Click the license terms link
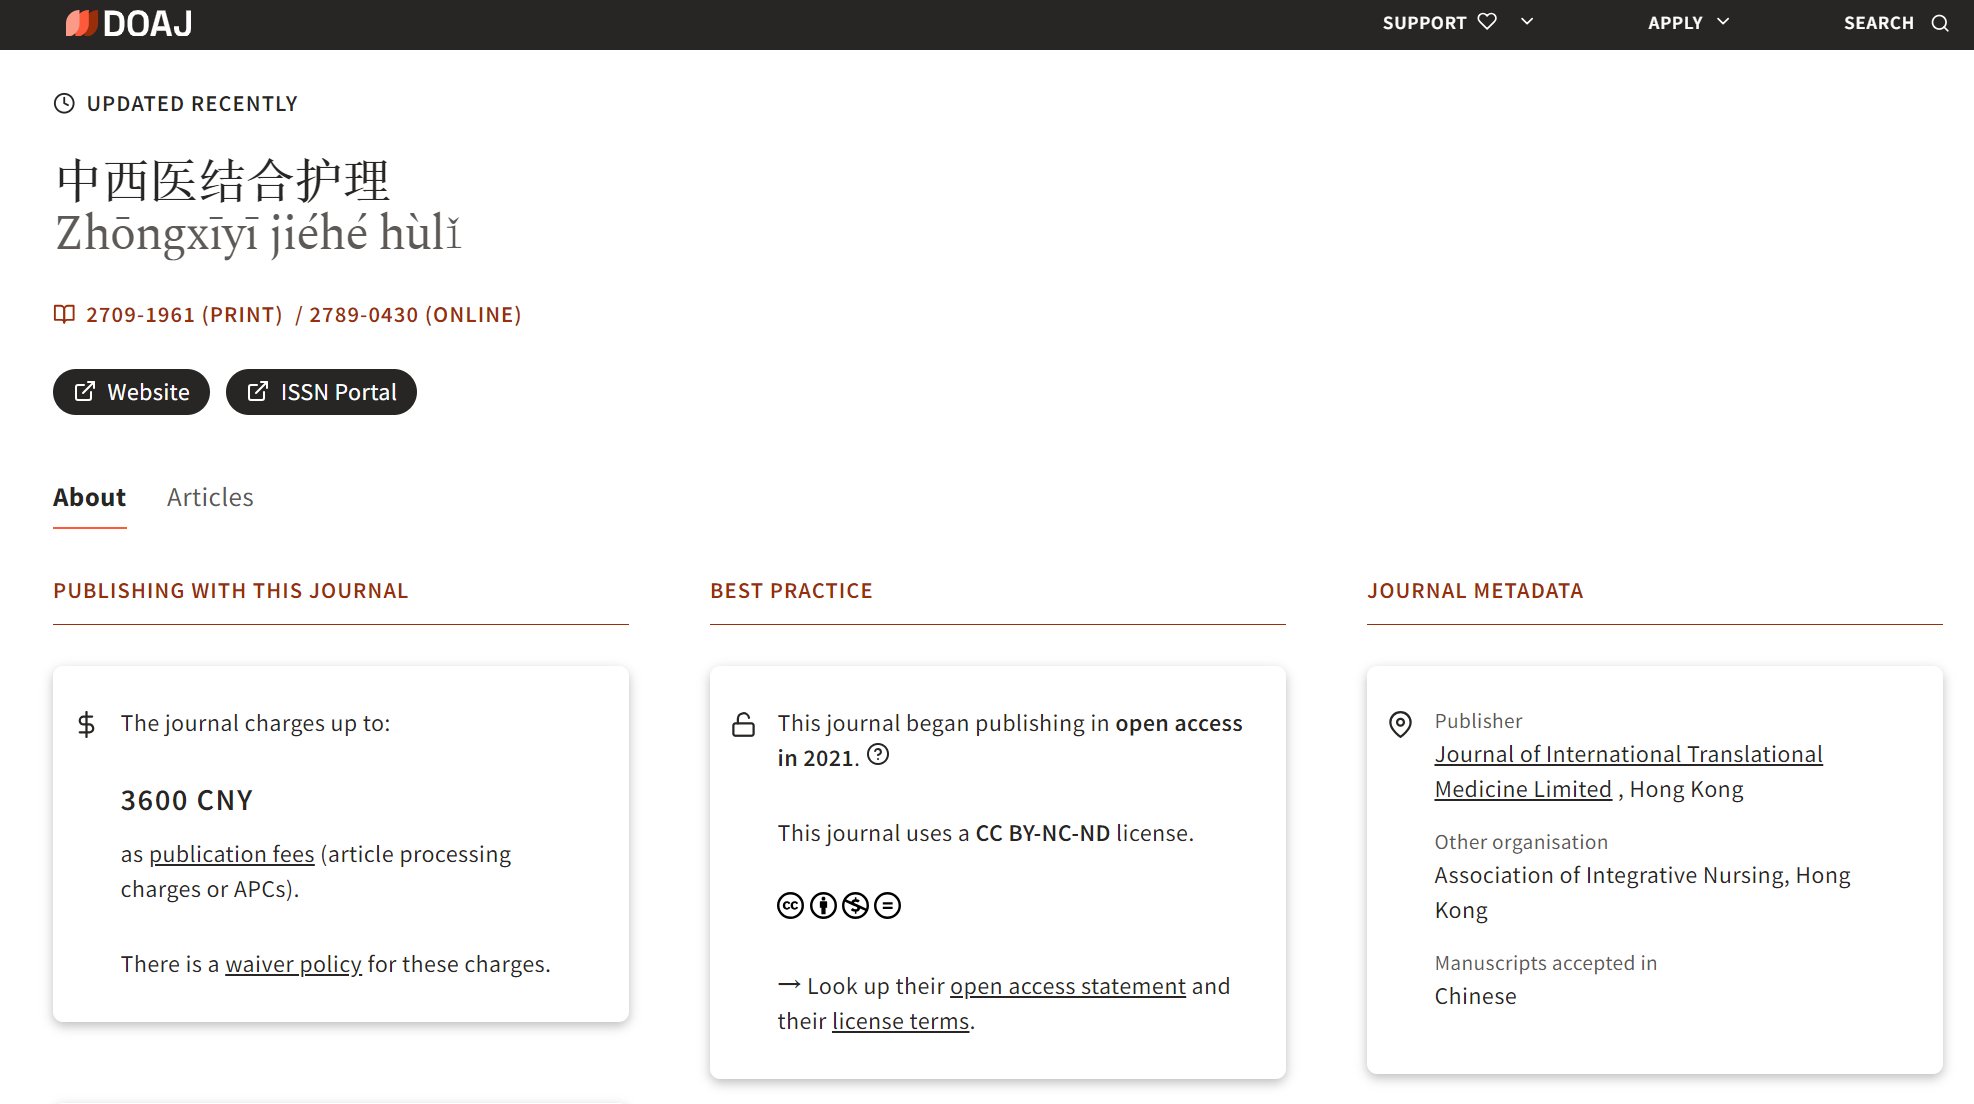This screenshot has width=1974, height=1104. pos(900,1021)
